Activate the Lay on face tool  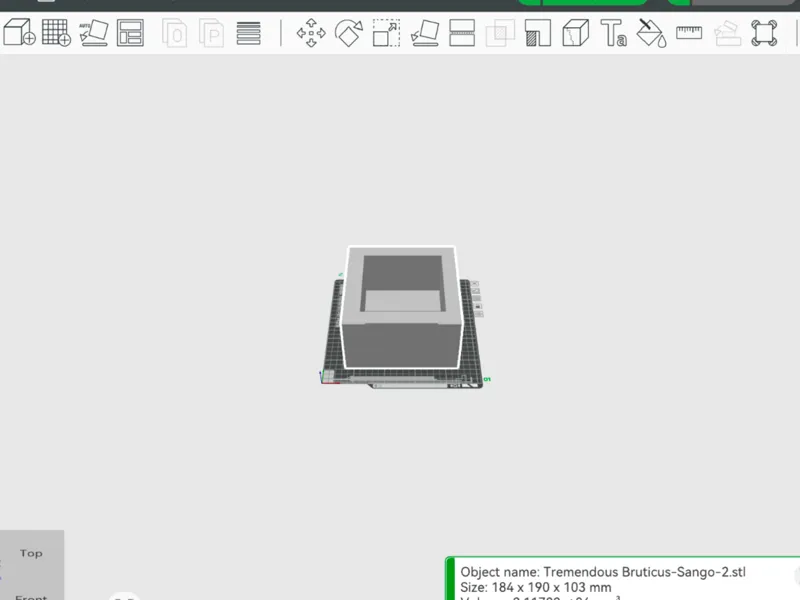pyautogui.click(x=424, y=33)
